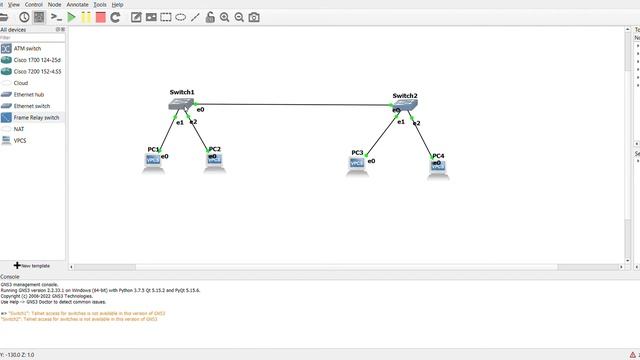Click the warning icon in status bar
This screenshot has width=640, height=360.
[633, 355]
